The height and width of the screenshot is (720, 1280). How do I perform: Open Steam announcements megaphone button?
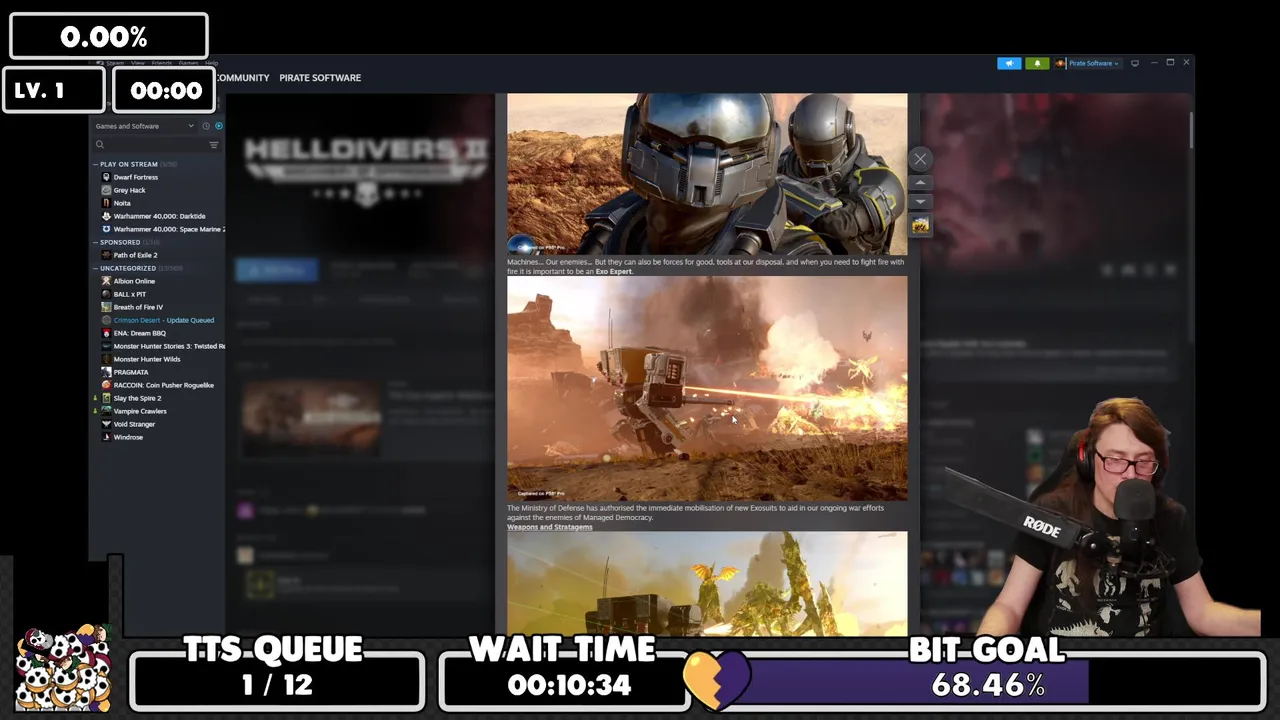tap(1009, 63)
